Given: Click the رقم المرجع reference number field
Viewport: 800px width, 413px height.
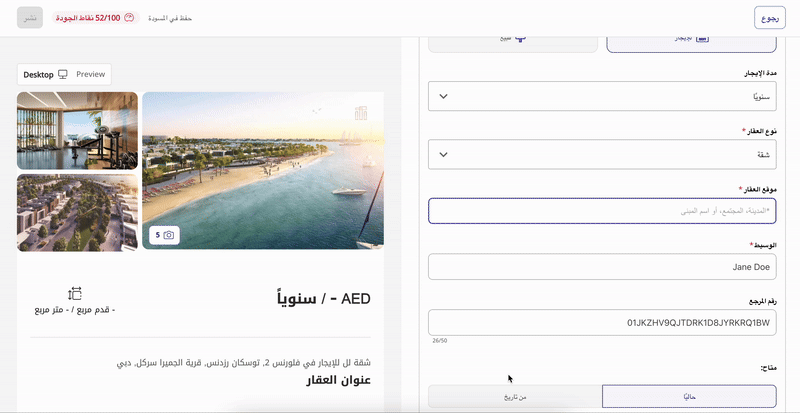Looking at the screenshot, I should pyautogui.click(x=602, y=323).
